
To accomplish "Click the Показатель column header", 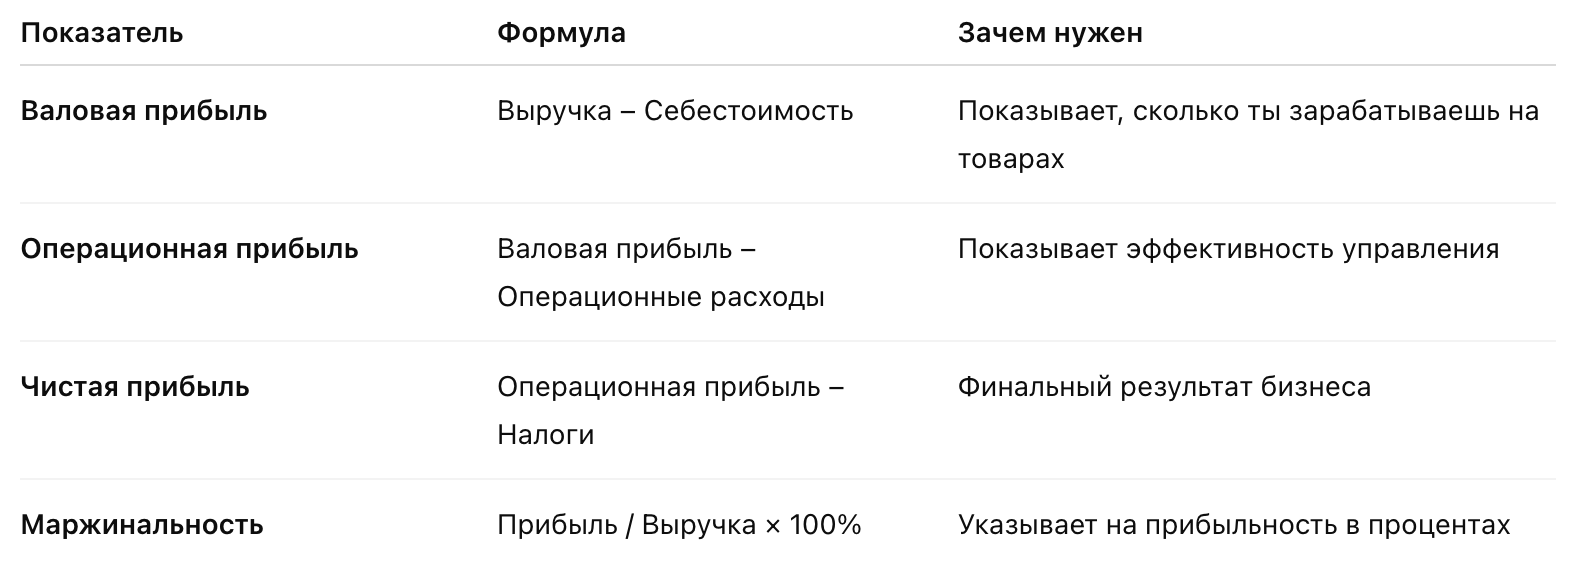I will pyautogui.click(x=102, y=33).
